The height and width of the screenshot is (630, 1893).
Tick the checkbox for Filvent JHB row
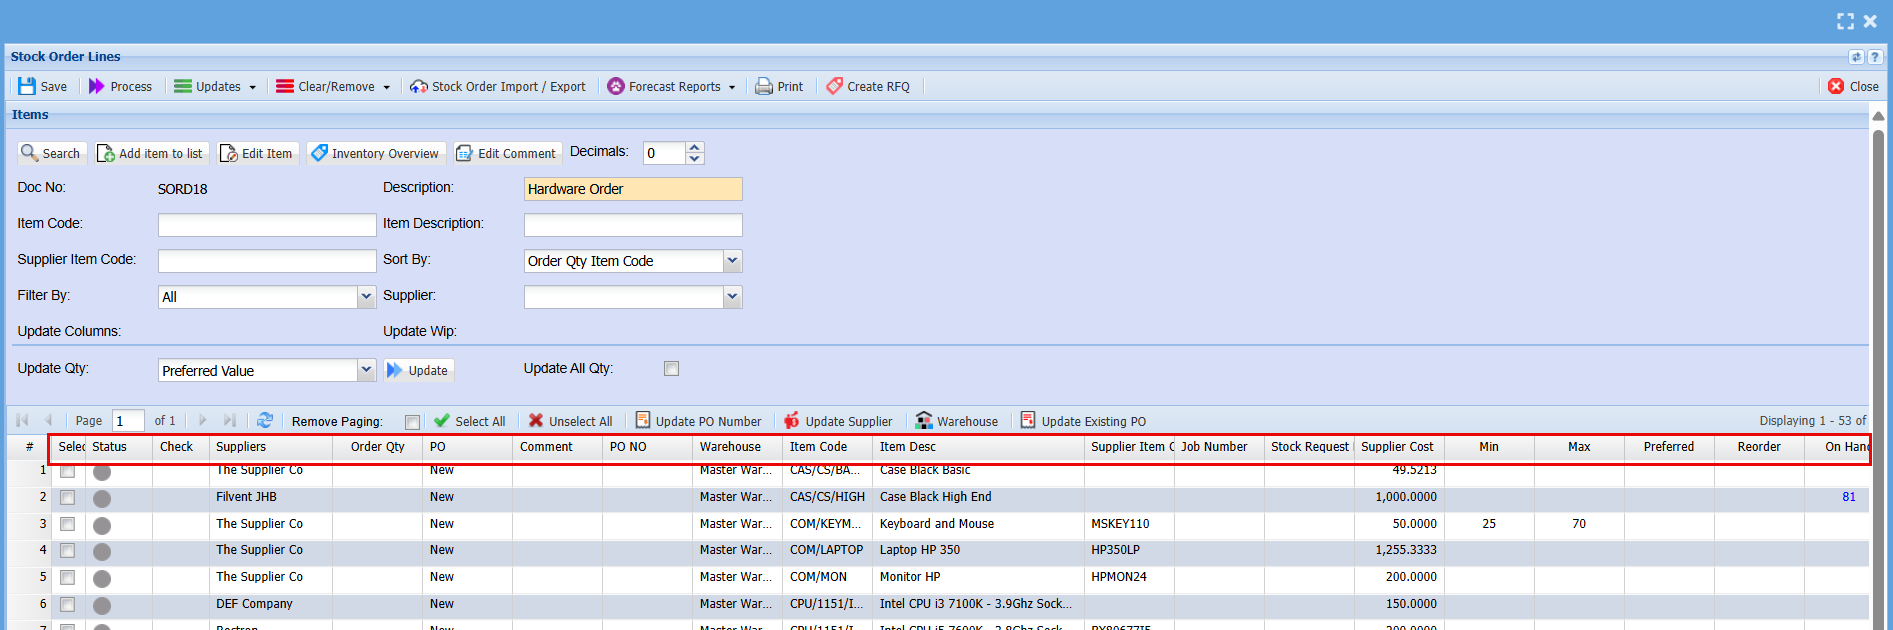(x=67, y=497)
